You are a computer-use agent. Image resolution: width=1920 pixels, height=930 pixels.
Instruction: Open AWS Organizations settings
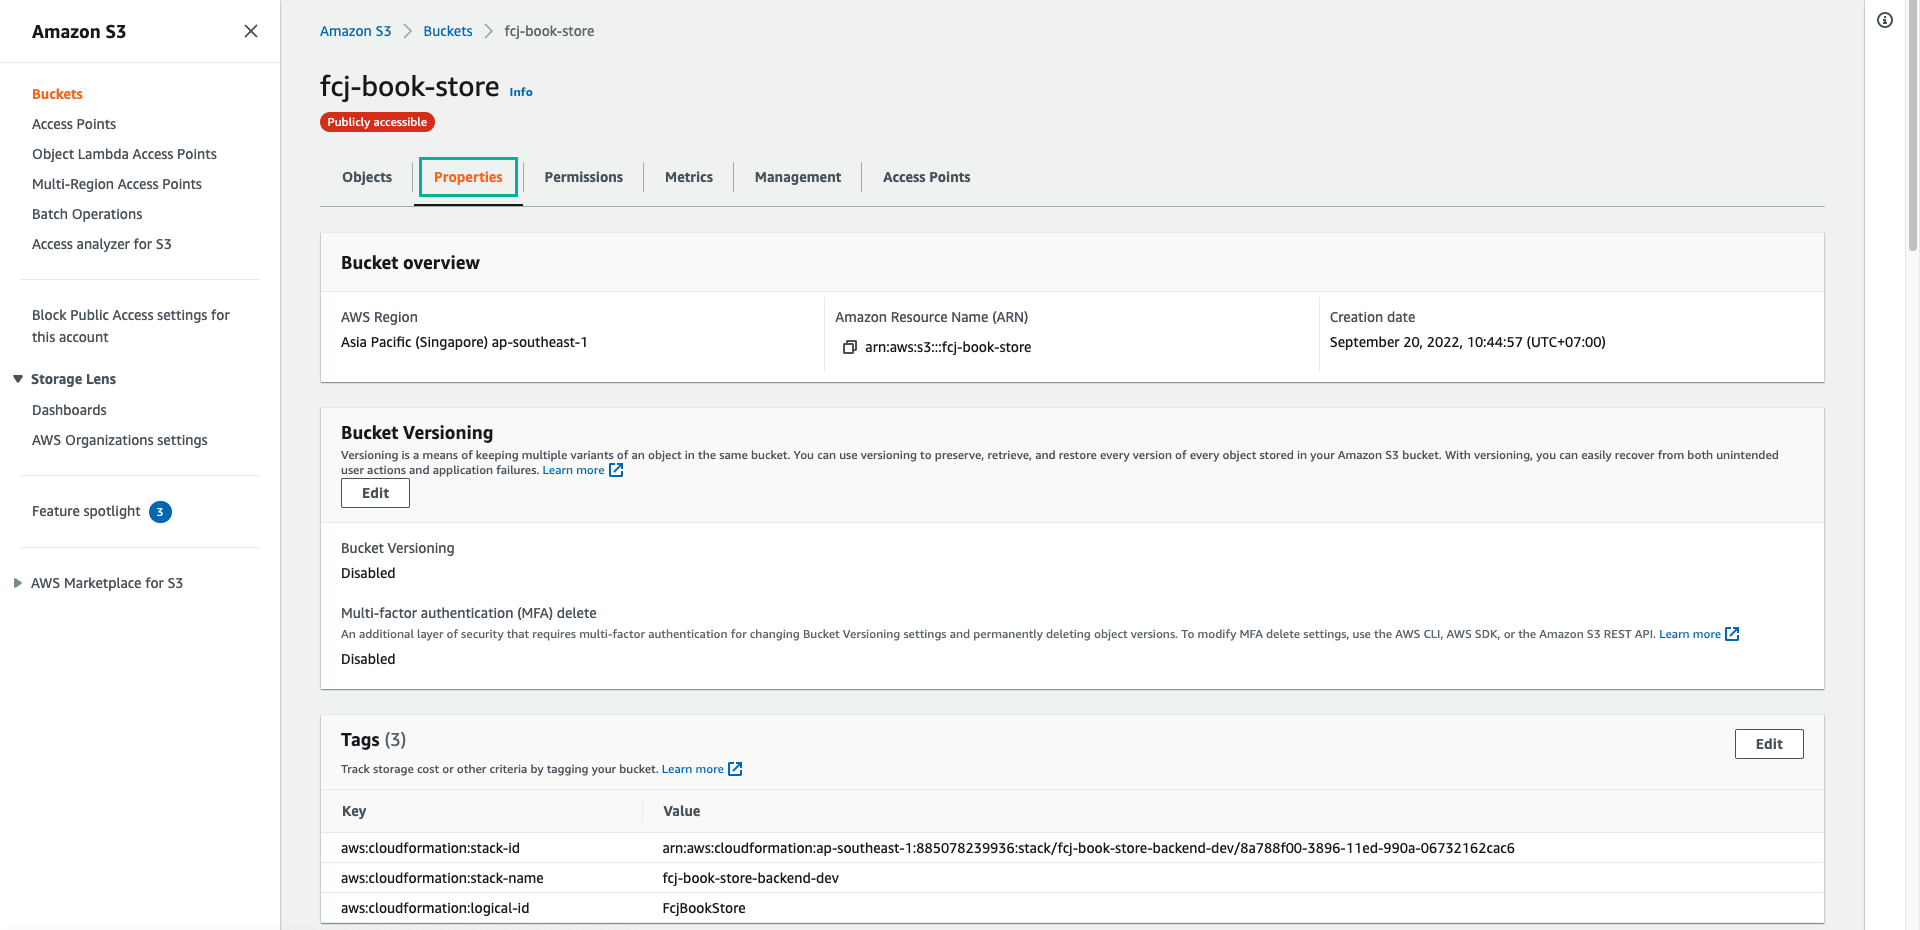click(x=120, y=440)
